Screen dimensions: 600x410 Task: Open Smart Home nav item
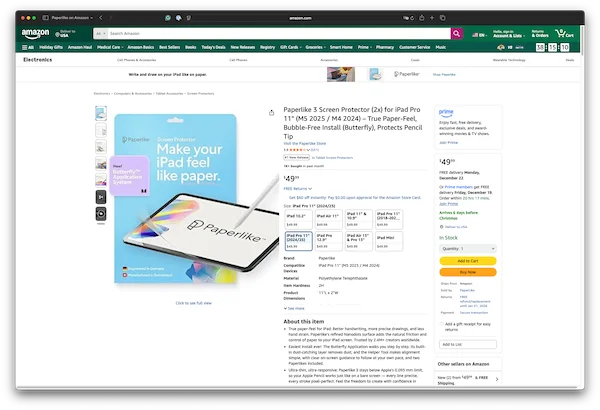click(341, 47)
